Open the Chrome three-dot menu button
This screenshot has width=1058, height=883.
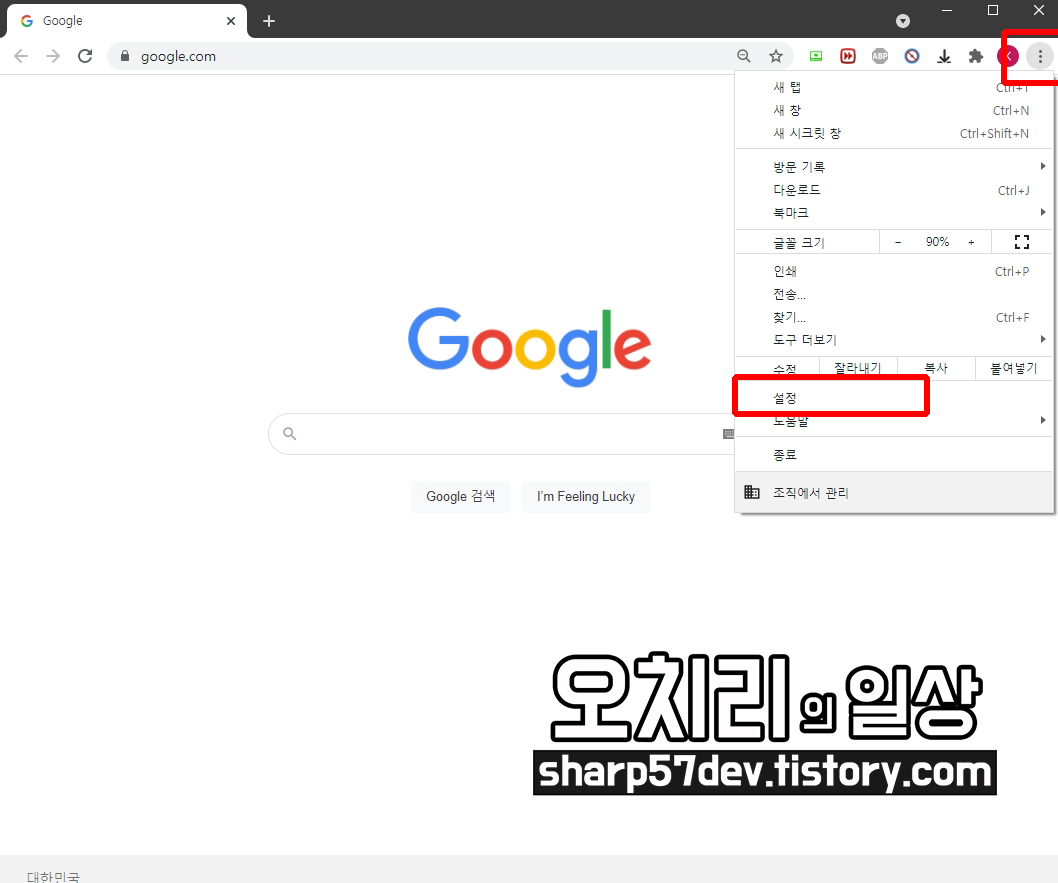coord(1040,56)
